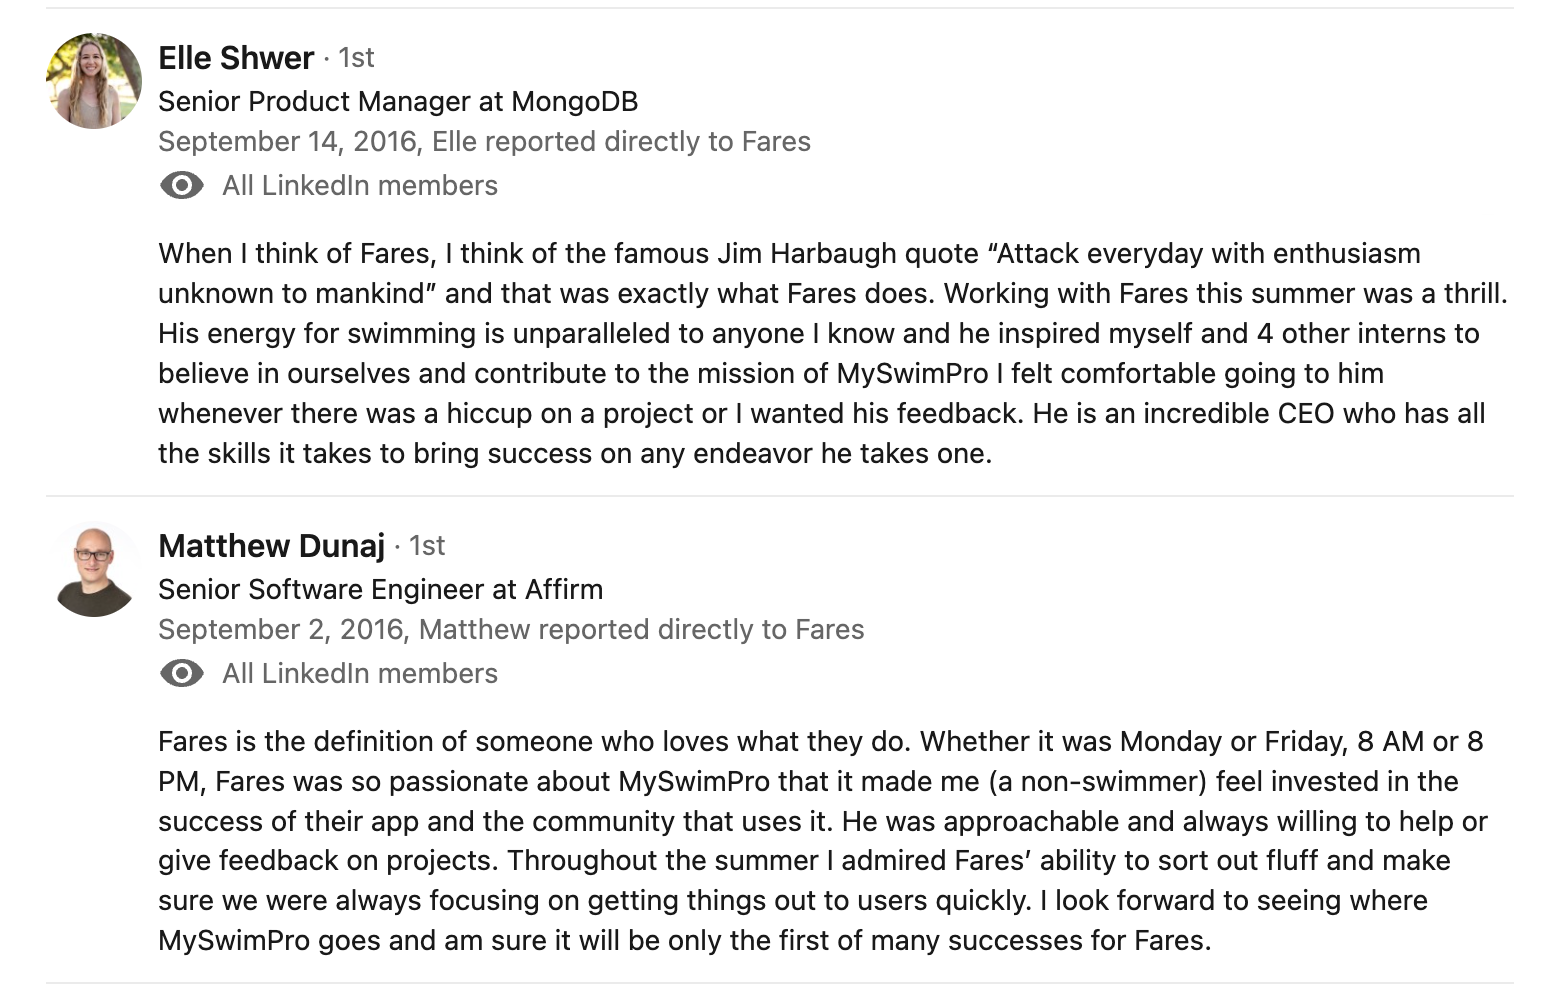Open Matthew Dunaj's name link
The height and width of the screenshot is (999, 1546).
[x=271, y=546]
